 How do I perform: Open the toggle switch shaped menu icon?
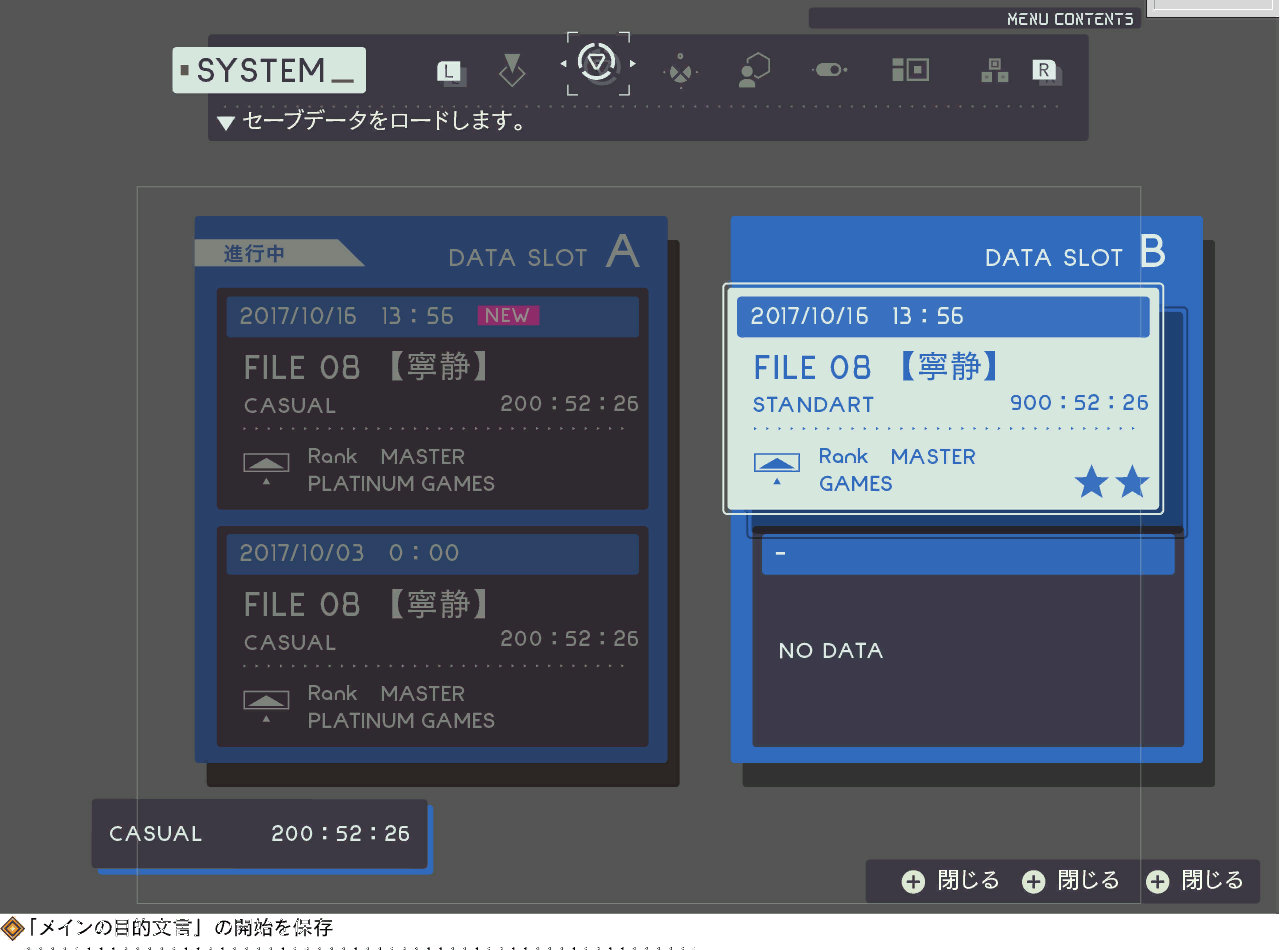(x=829, y=69)
